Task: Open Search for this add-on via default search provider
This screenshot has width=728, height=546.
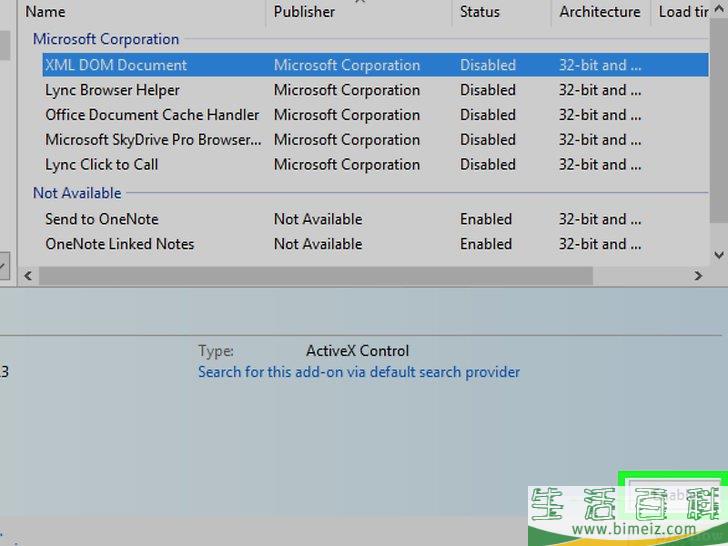Action: pos(359,372)
